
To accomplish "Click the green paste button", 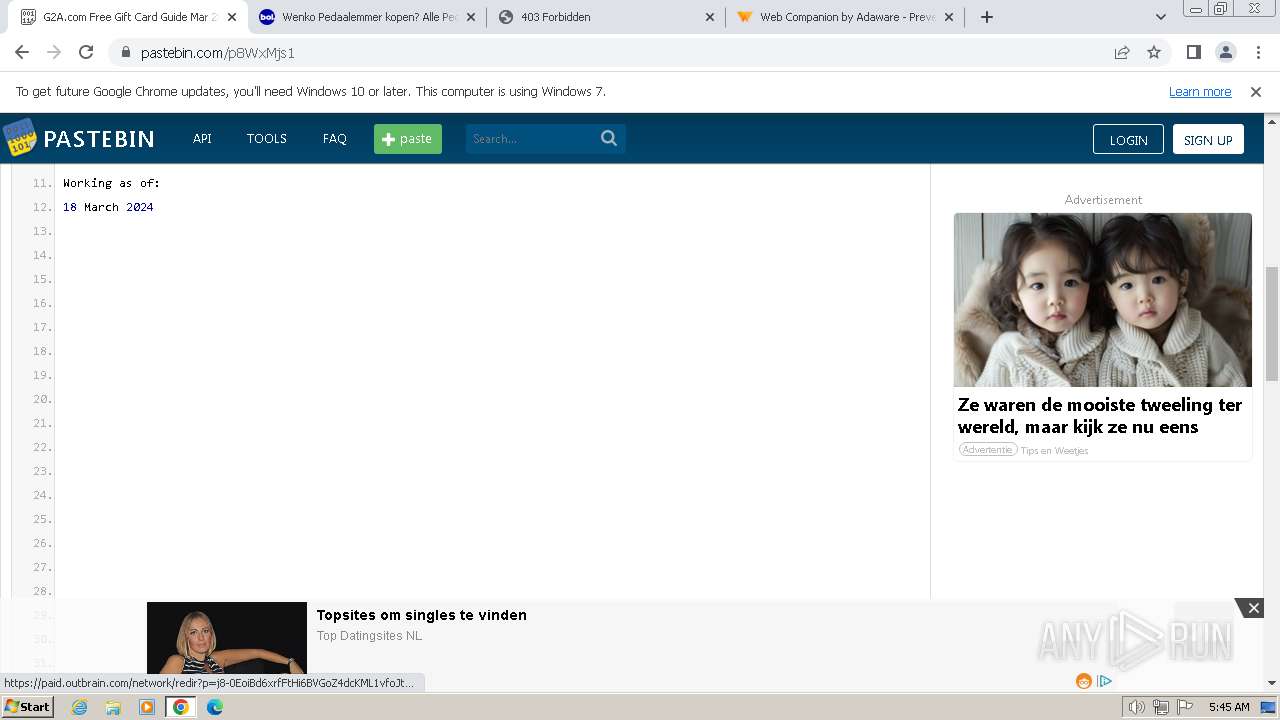I will click(408, 139).
